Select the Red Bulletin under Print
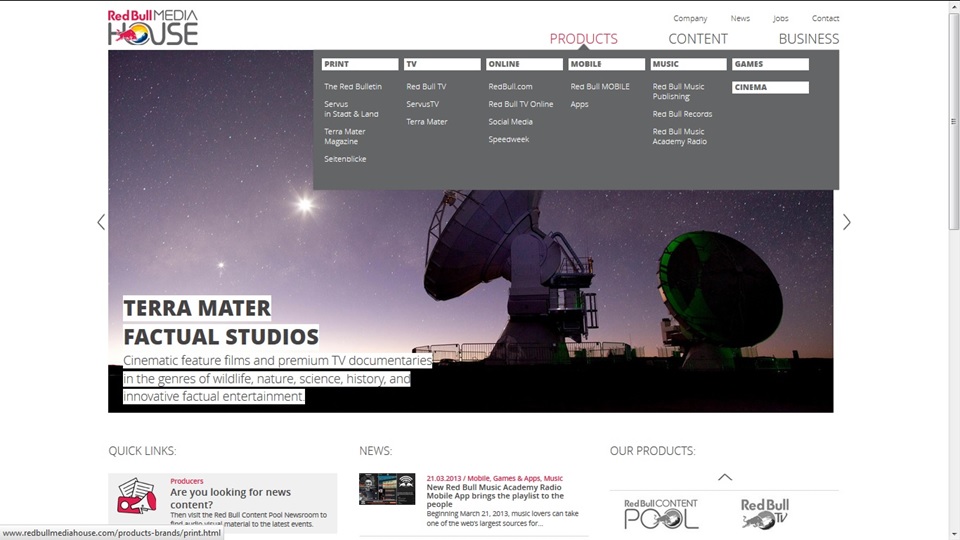Screen dimensions: 960x540 click(x=353, y=87)
